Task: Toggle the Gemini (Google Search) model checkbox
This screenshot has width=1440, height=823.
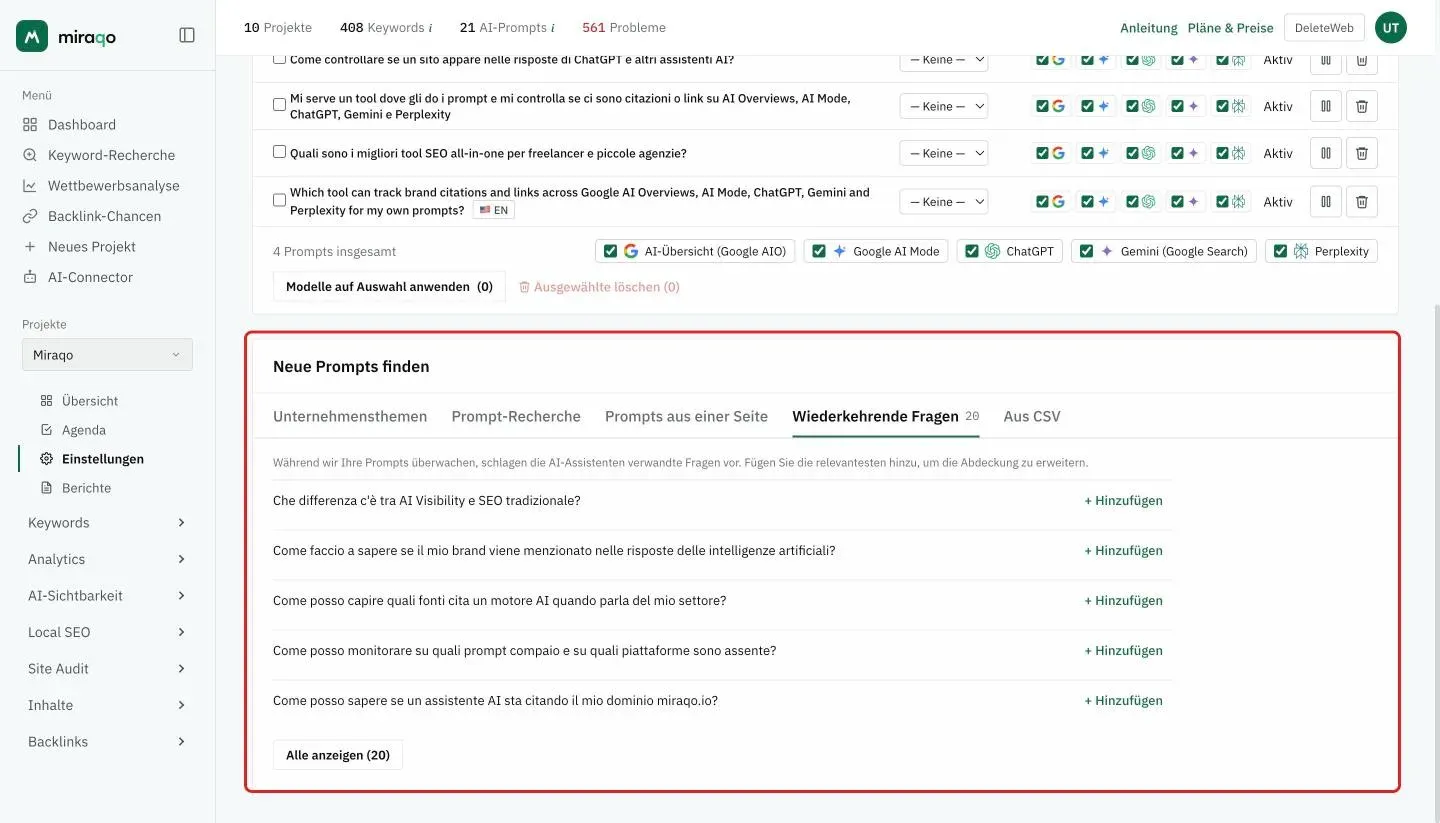Action: point(1086,251)
